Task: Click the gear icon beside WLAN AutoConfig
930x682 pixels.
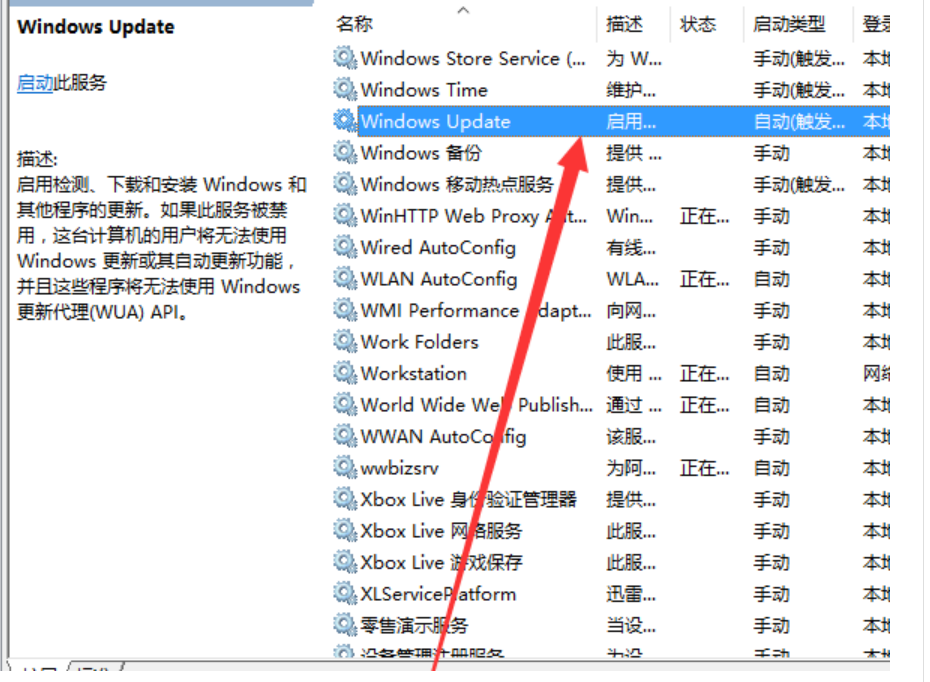Action: (345, 278)
